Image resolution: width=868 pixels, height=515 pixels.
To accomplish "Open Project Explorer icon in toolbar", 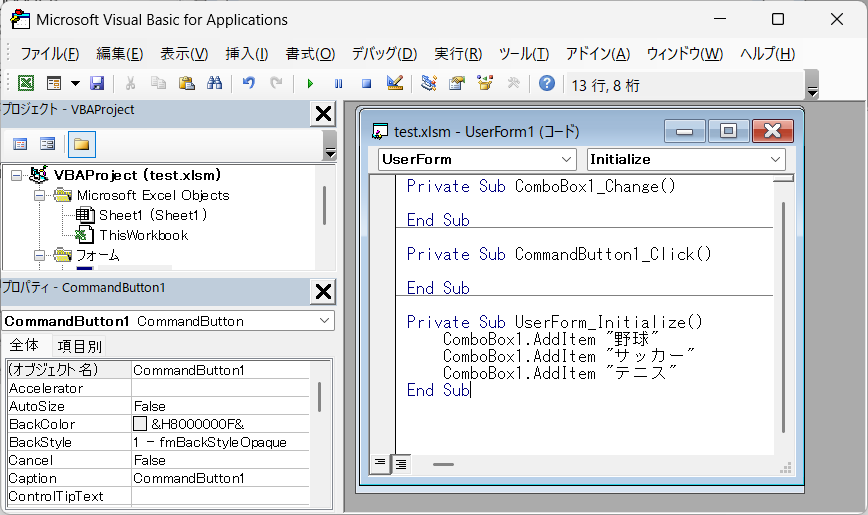I will coord(428,84).
